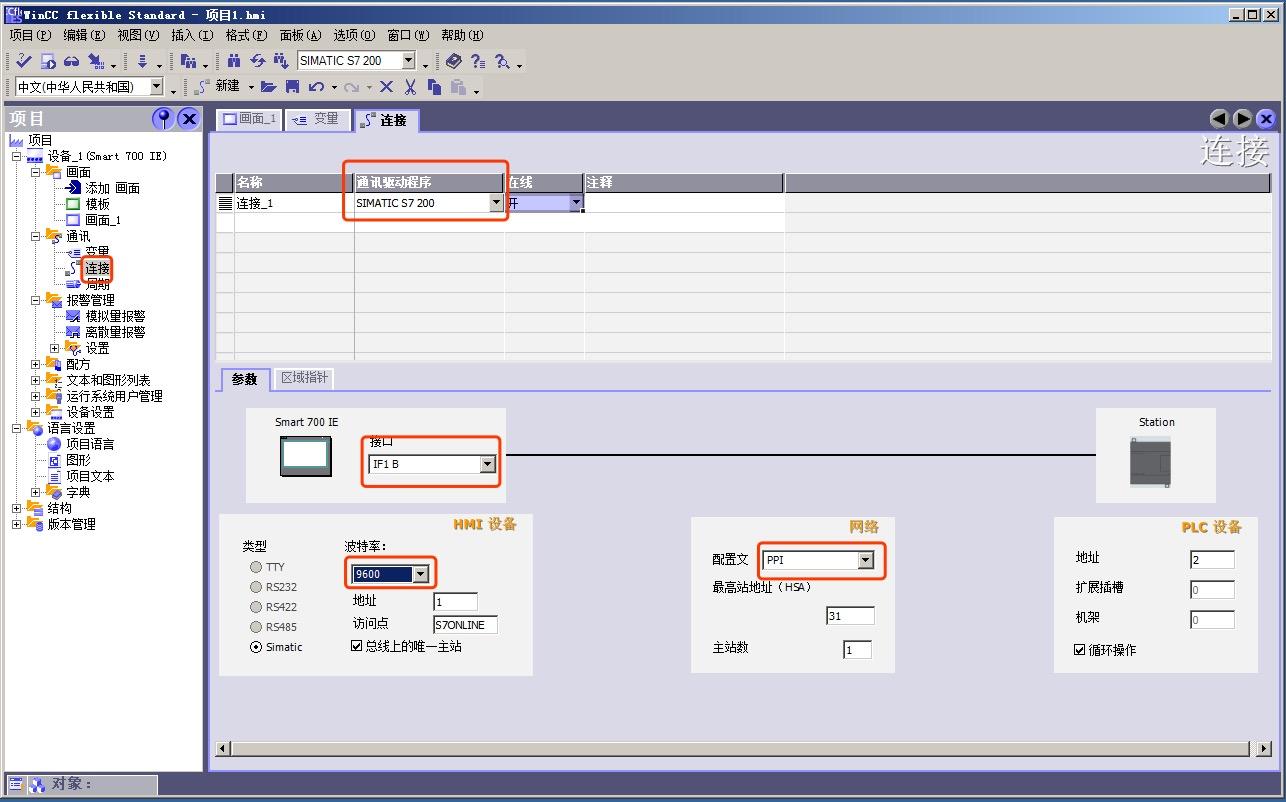Open the 通讯驱动程序 SIMATIC S7 200 dropdown
The width and height of the screenshot is (1286, 802).
495,203
